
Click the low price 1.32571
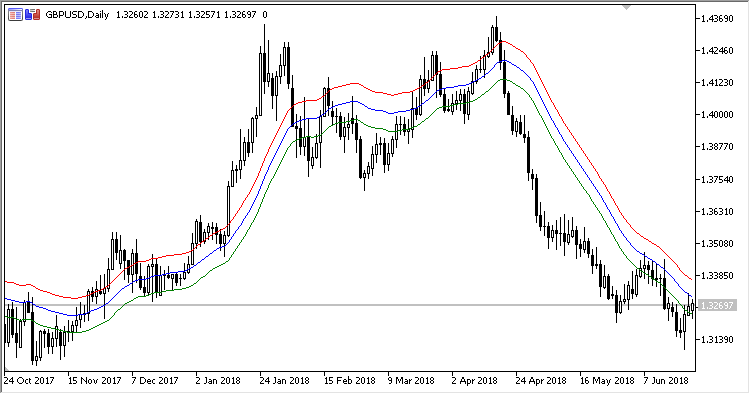(x=204, y=15)
